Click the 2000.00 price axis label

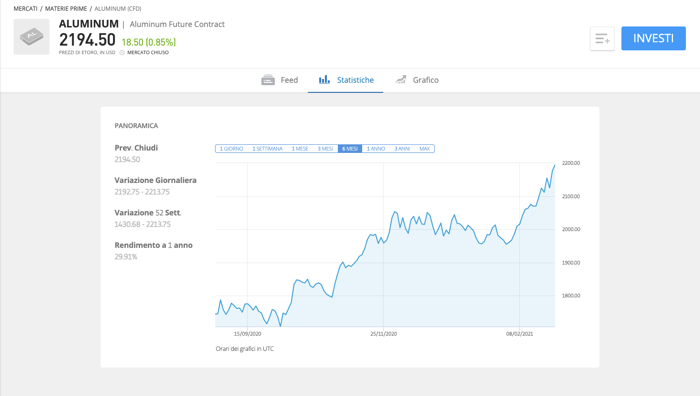(x=571, y=229)
